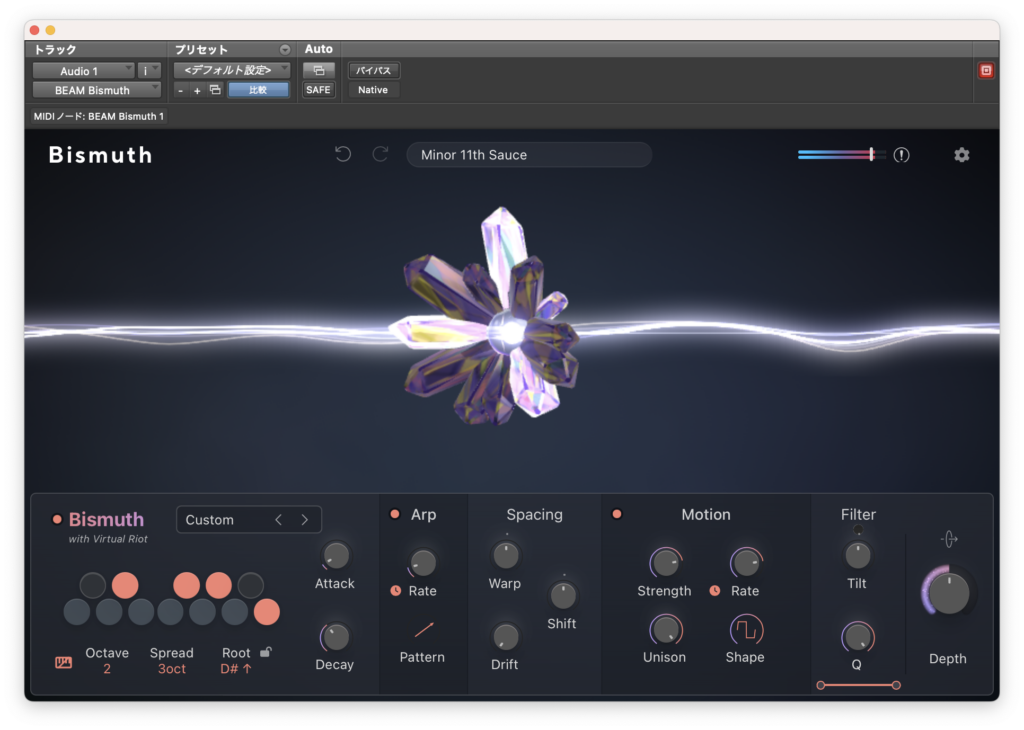This screenshot has height=730, width=1024.
Task: Click the Octave value 2
Action: click(x=107, y=669)
